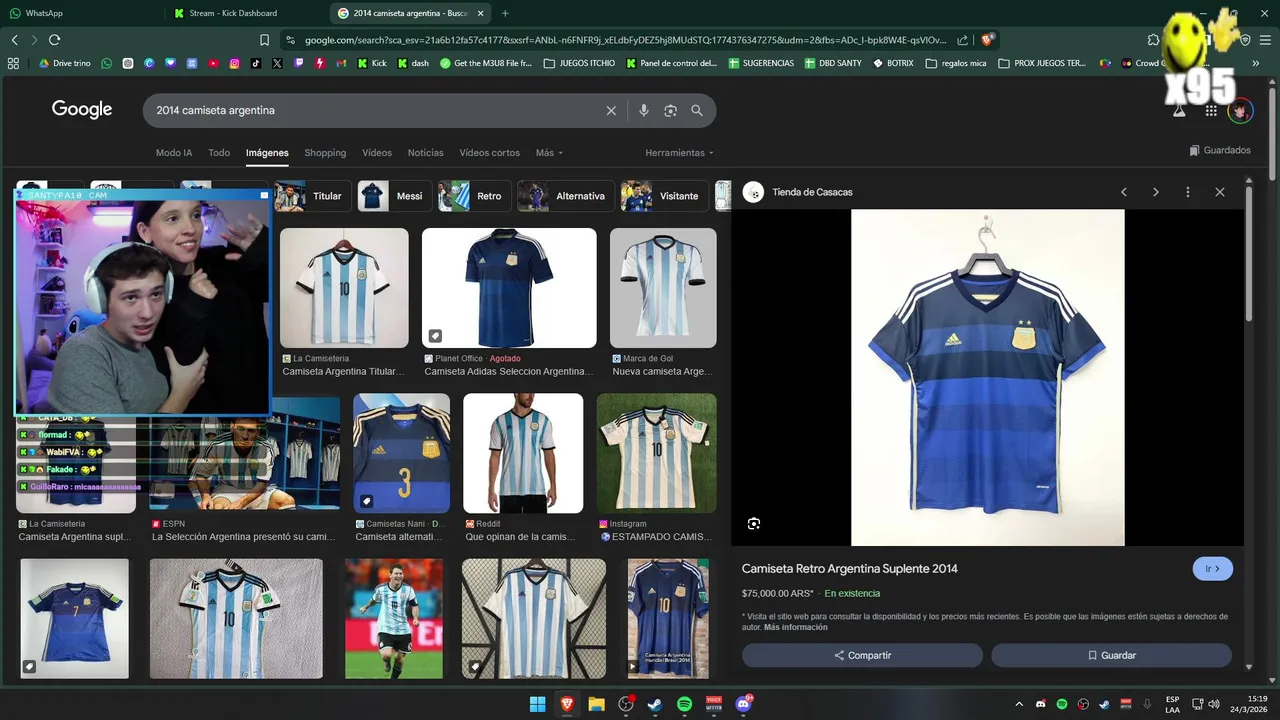The width and height of the screenshot is (1280, 720).
Task: Open Drive trino bookmark
Action: (64, 63)
